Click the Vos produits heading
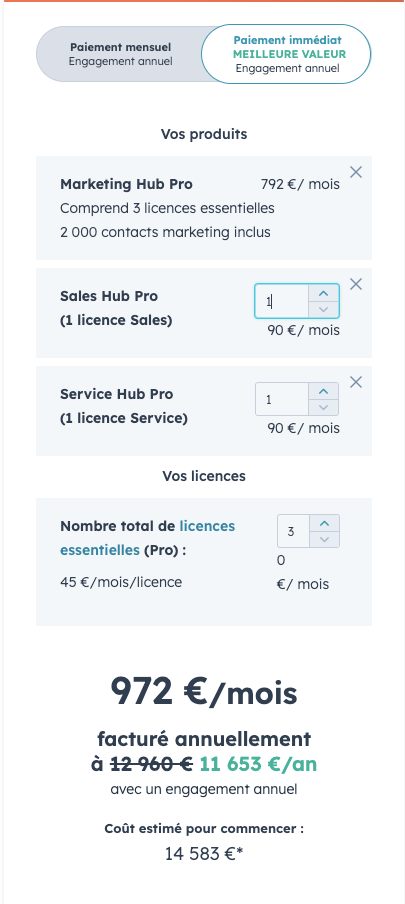The image size is (405, 904). tap(204, 134)
